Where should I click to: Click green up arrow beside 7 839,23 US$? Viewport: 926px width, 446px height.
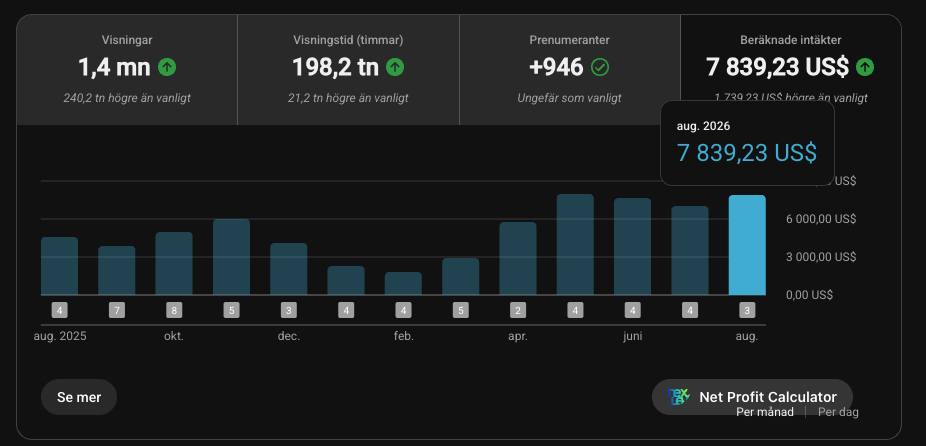[865, 67]
